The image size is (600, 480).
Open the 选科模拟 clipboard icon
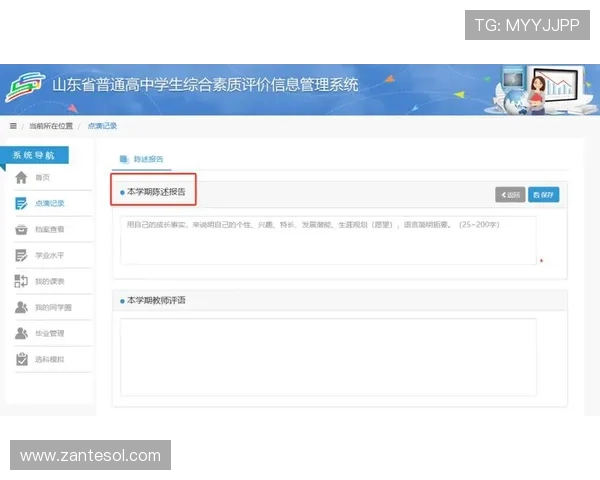click(x=22, y=359)
